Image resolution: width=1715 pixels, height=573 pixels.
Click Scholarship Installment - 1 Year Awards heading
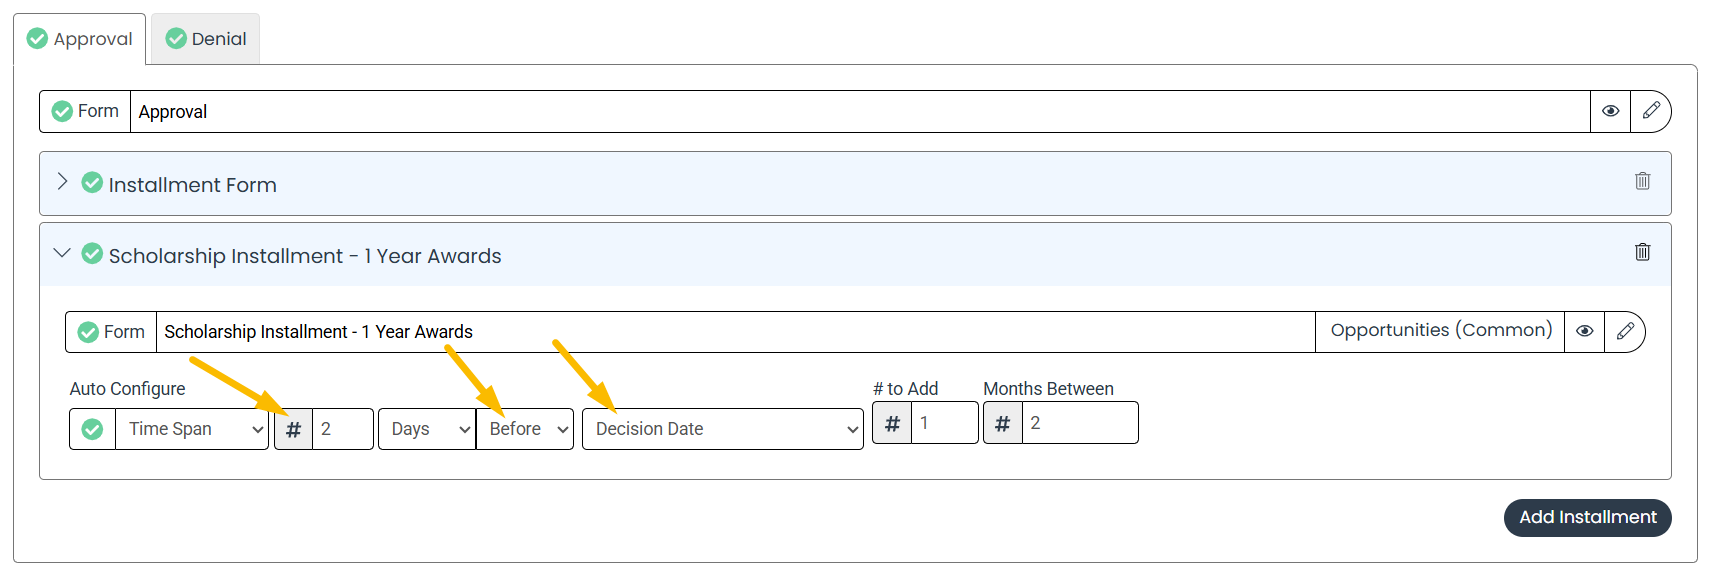pos(305,256)
